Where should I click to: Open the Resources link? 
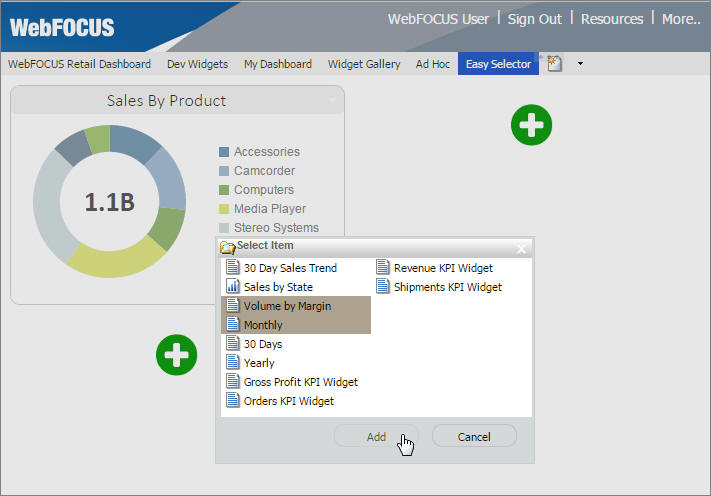pos(612,19)
